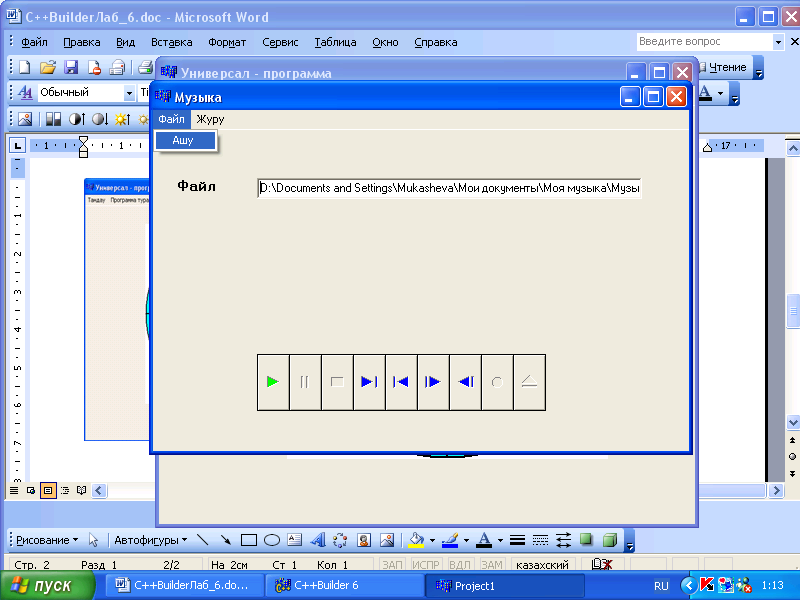Click the Styles and Formatting icon
800x600 pixels.
(x=25, y=92)
